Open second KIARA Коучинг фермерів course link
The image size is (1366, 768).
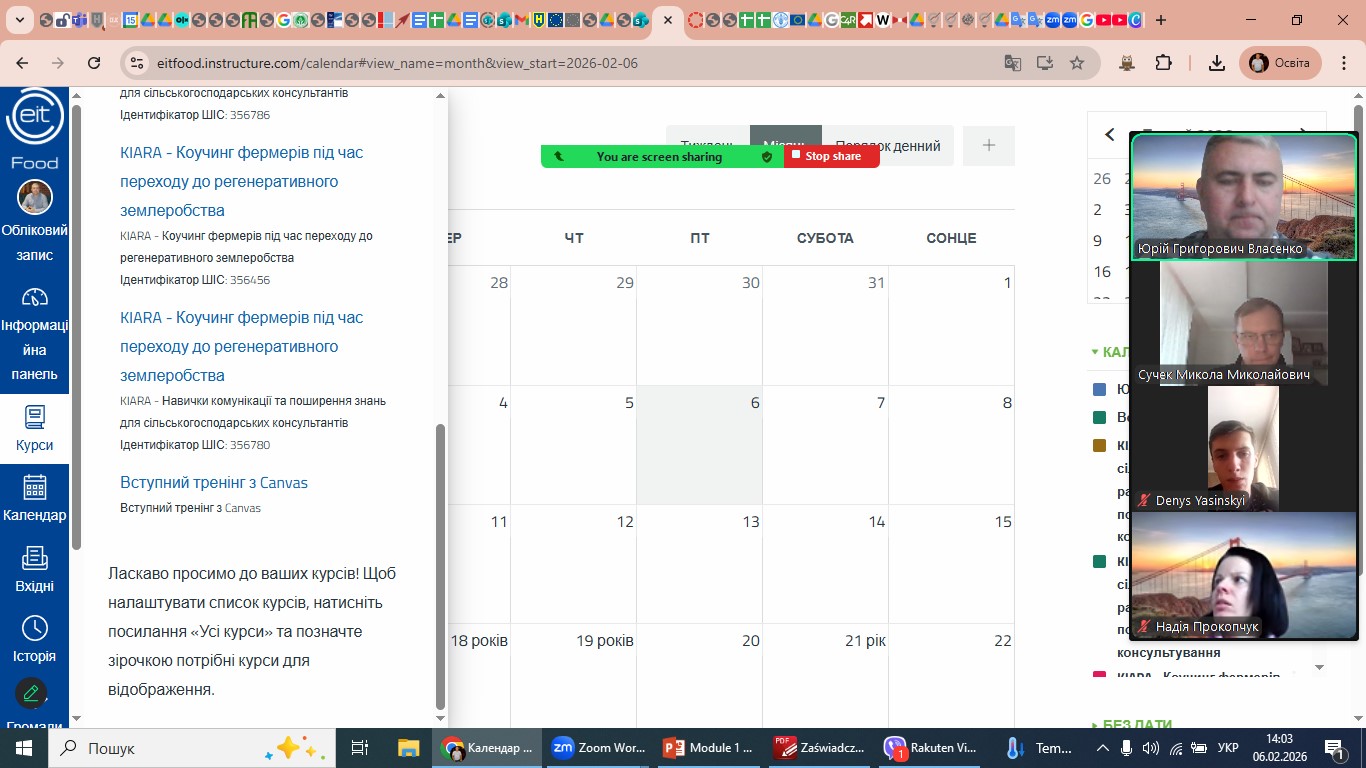point(242,346)
